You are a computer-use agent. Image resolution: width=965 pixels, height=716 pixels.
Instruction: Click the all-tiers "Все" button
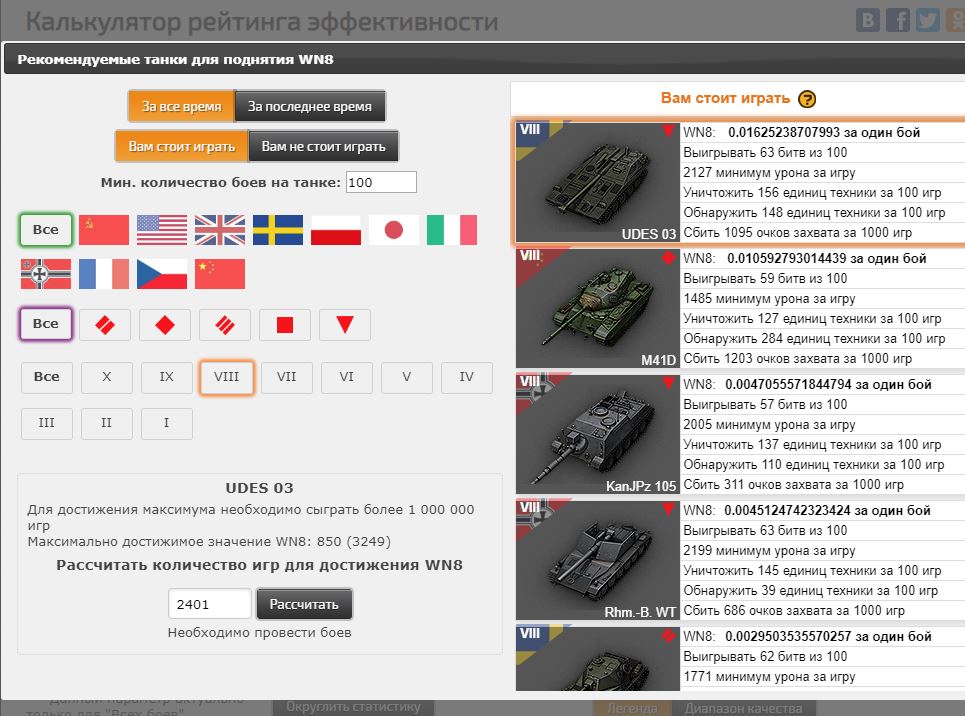pyautogui.click(x=46, y=377)
